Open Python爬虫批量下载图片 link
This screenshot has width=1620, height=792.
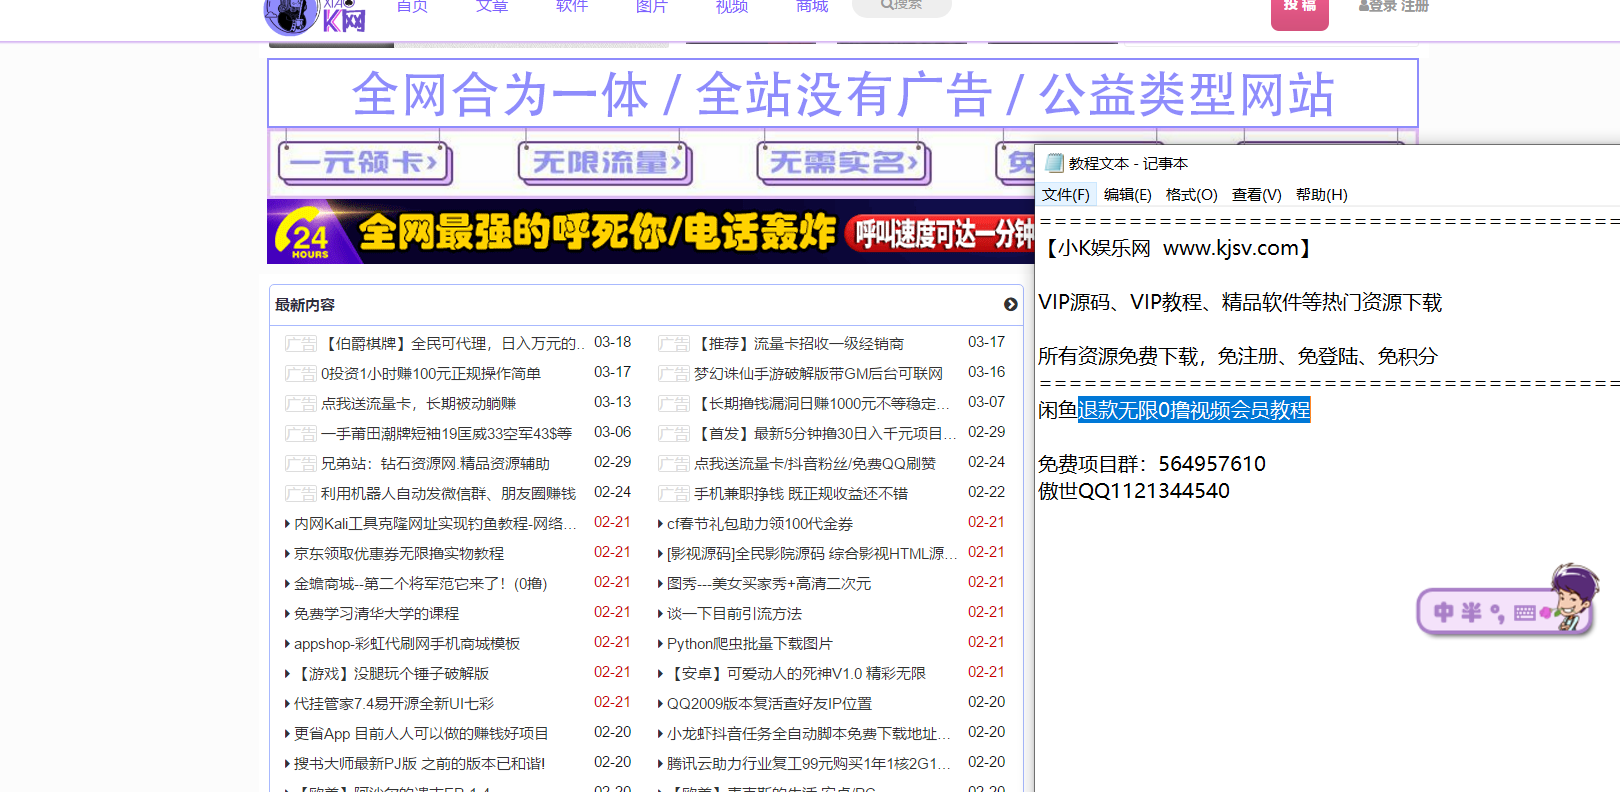(x=750, y=644)
